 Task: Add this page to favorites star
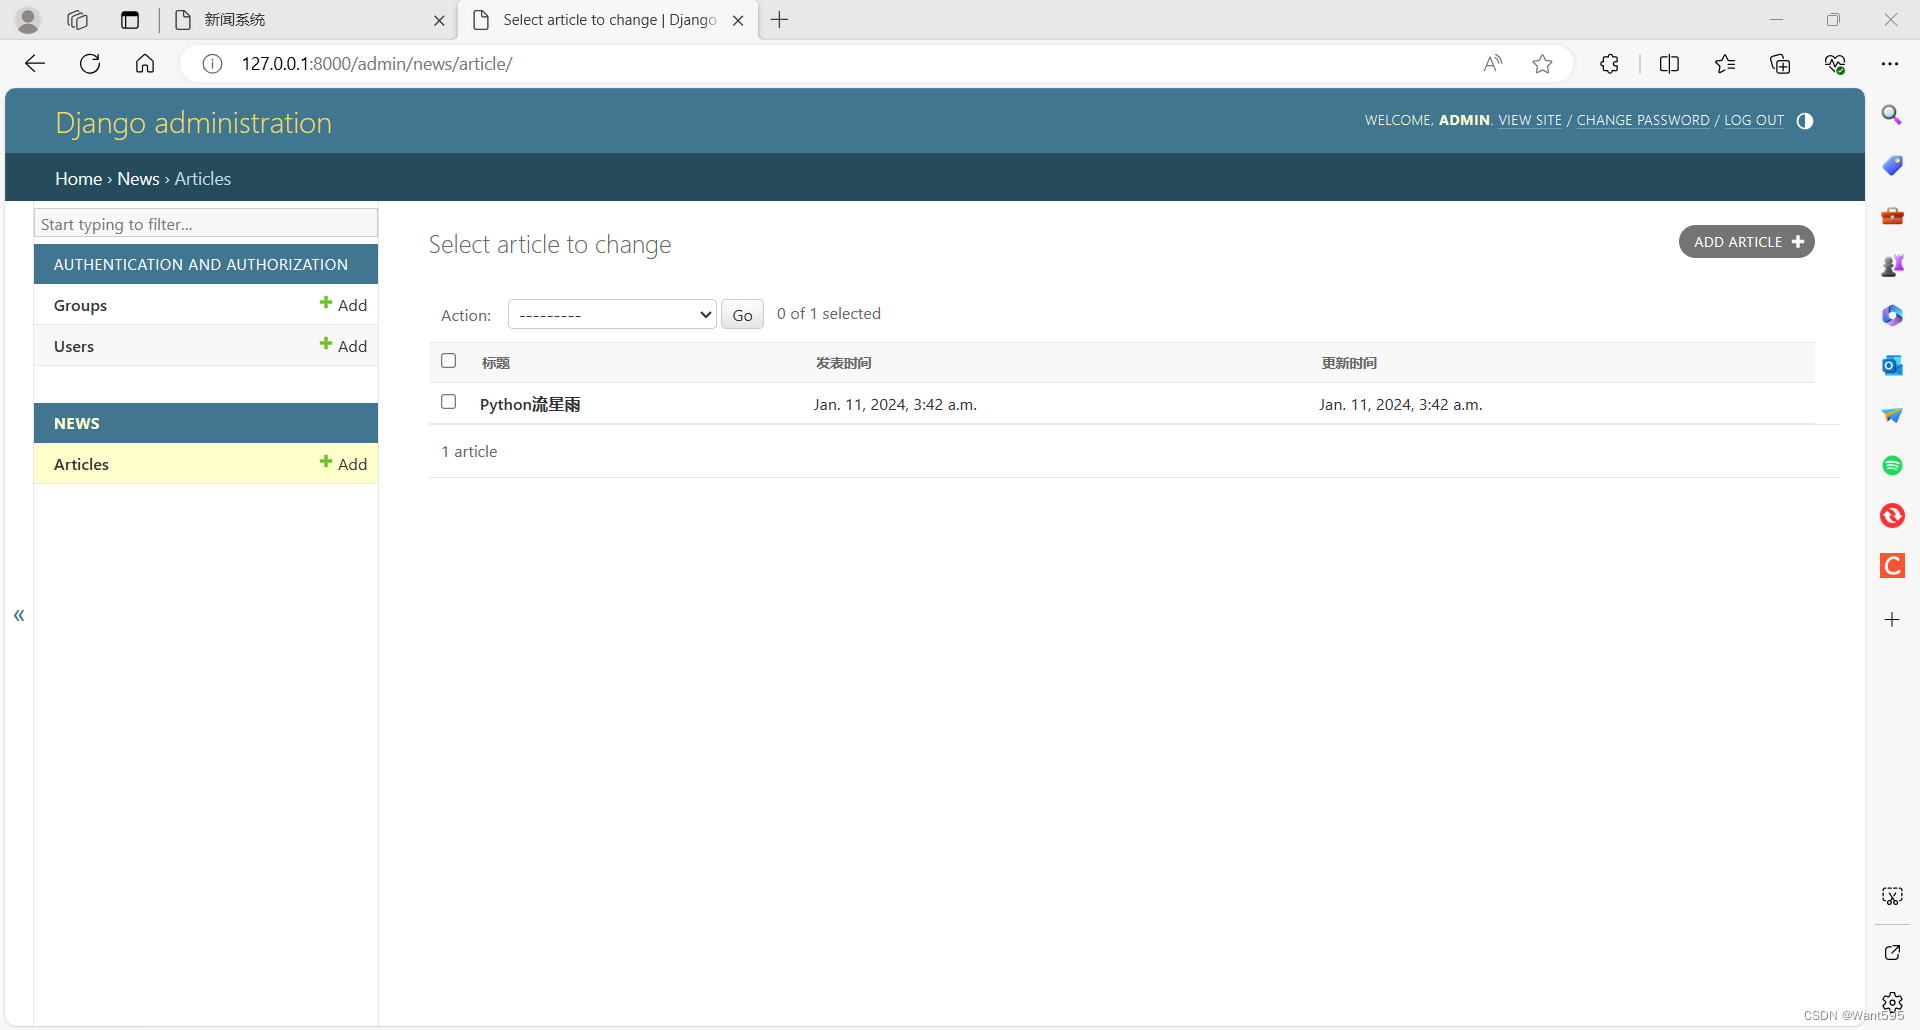[1543, 64]
